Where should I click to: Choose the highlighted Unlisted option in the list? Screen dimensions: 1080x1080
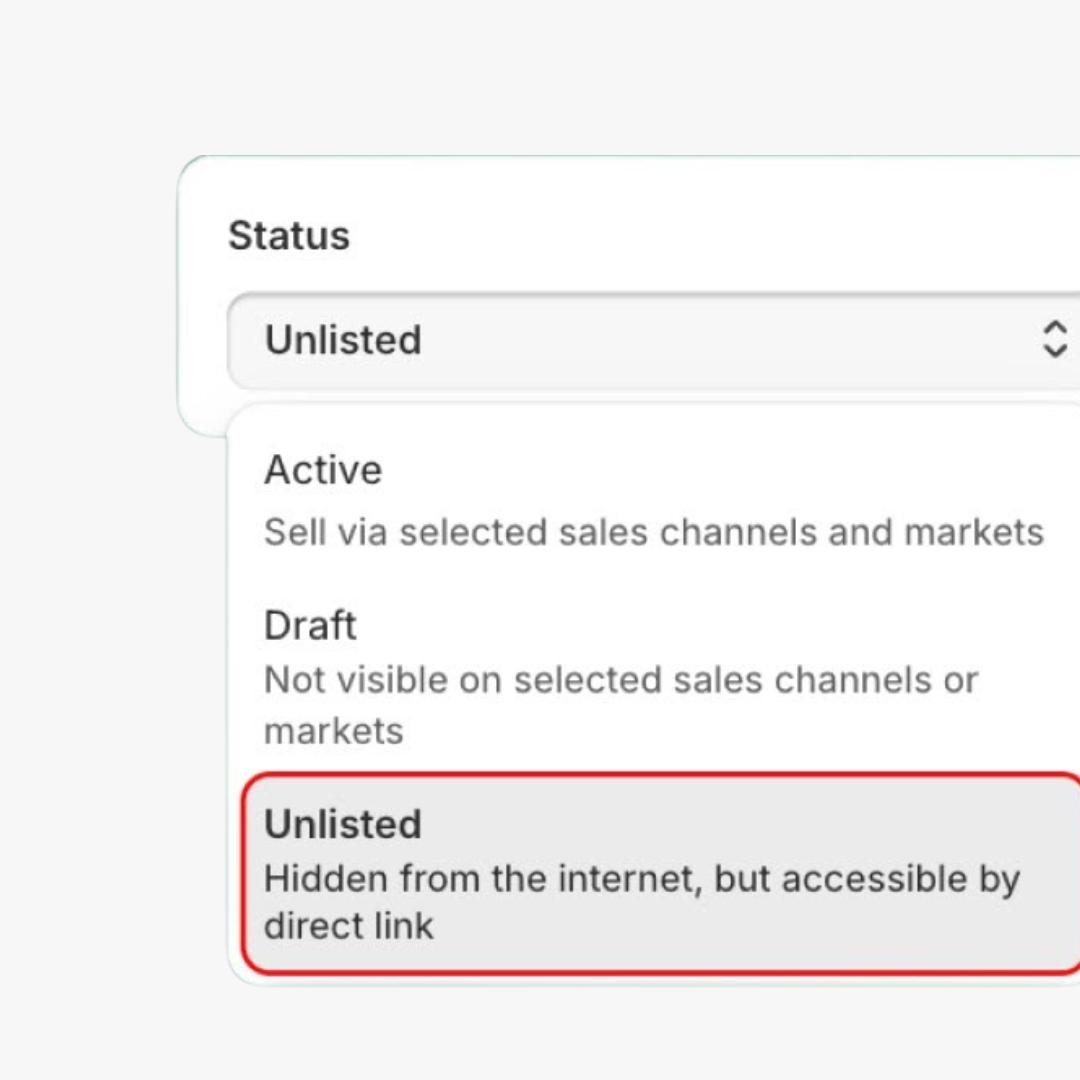click(660, 873)
